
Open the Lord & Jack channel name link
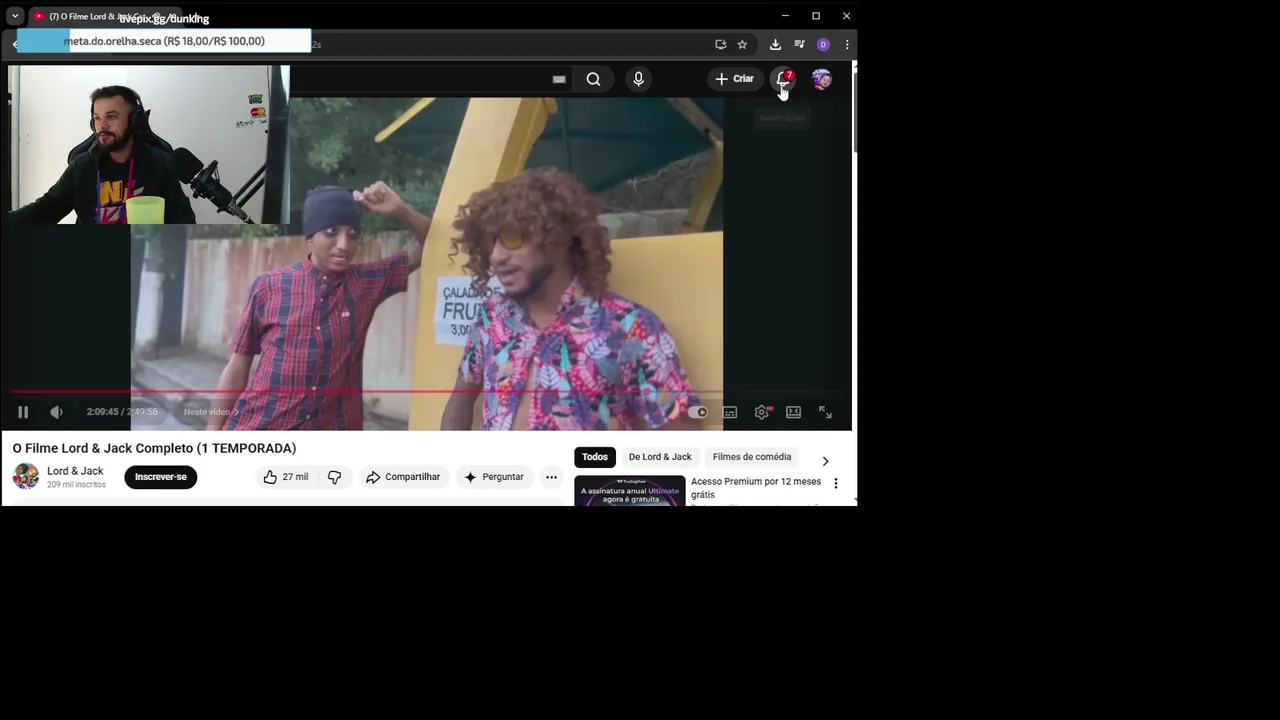pos(75,471)
